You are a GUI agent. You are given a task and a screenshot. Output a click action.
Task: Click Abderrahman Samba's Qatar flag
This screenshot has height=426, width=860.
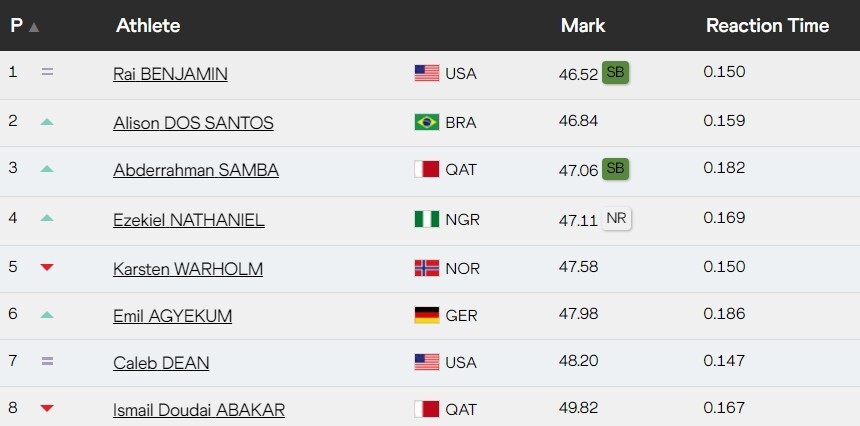click(427, 170)
